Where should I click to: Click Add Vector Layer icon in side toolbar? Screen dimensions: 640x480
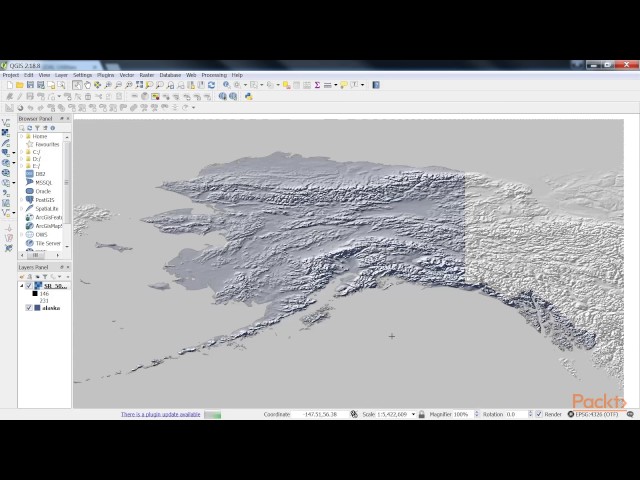tap(6, 123)
